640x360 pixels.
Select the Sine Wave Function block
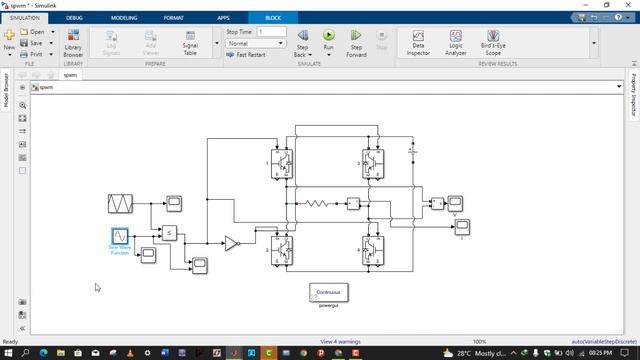pos(120,236)
